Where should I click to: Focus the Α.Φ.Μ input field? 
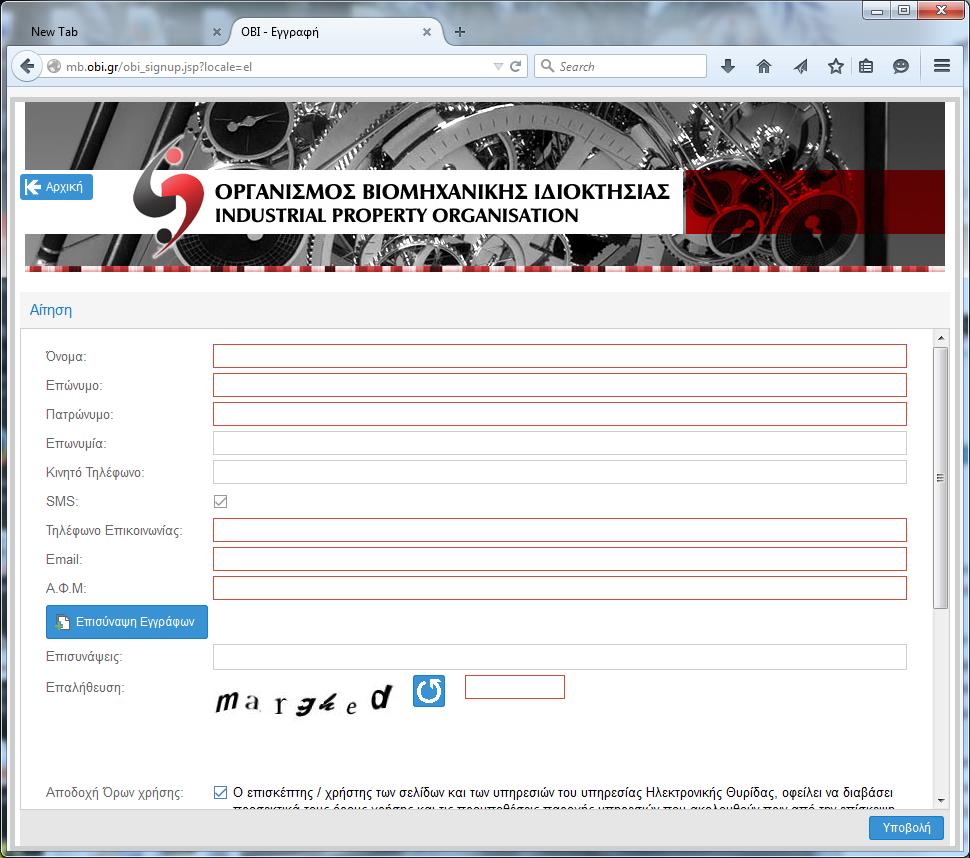point(560,588)
